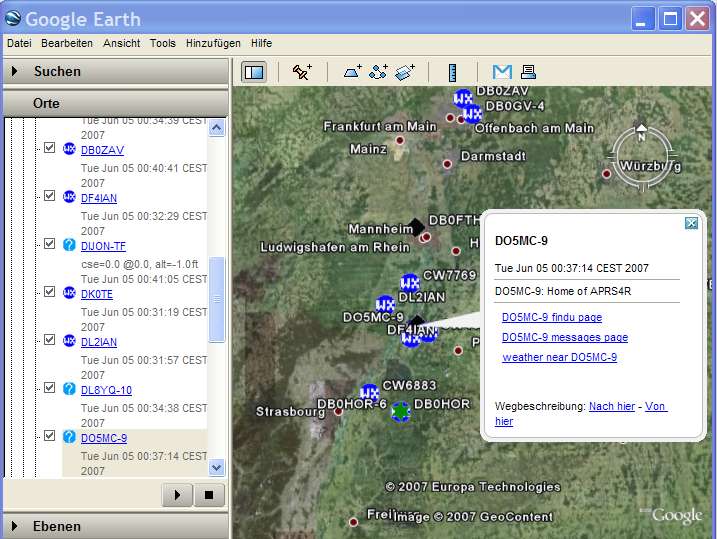Add a polygon from the toolbar
717x539 pixels.
(353, 72)
